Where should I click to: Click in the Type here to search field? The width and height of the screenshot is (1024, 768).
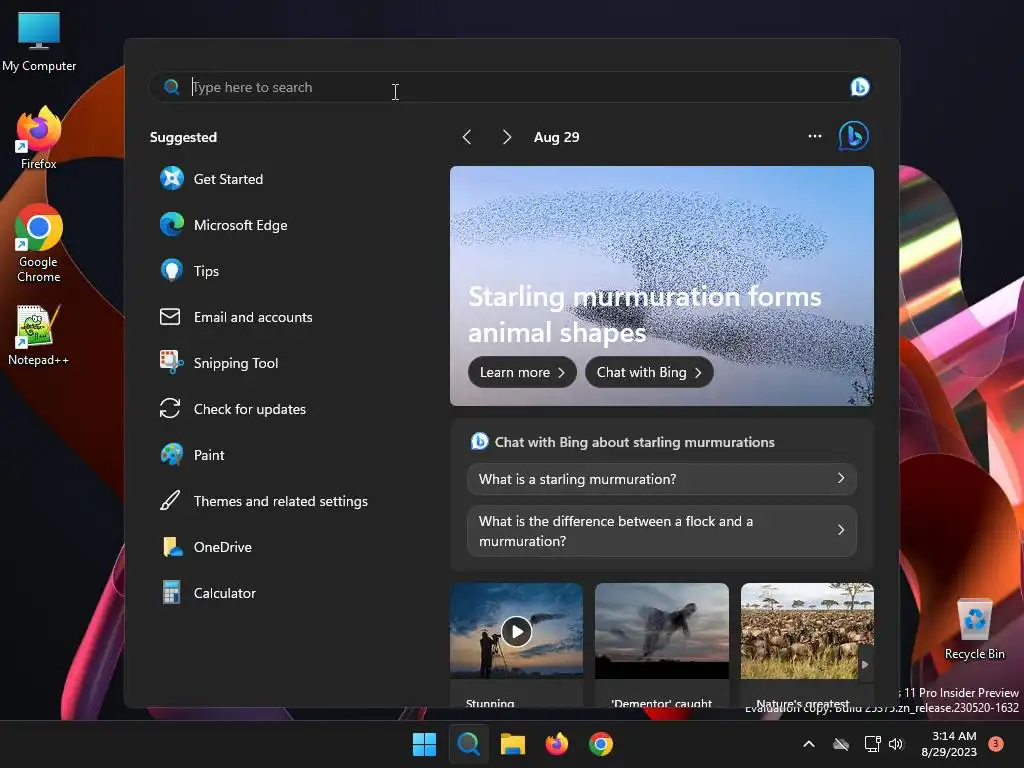pos(509,87)
